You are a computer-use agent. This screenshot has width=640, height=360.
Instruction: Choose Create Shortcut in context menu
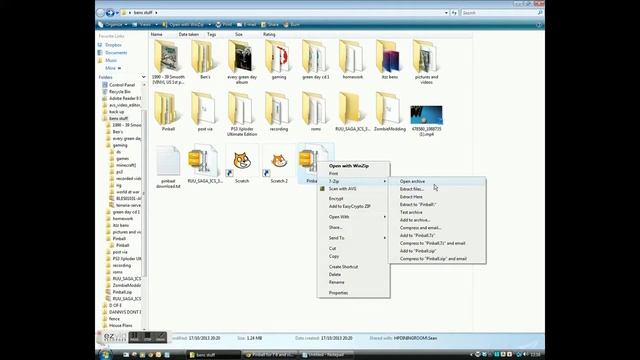(353, 267)
